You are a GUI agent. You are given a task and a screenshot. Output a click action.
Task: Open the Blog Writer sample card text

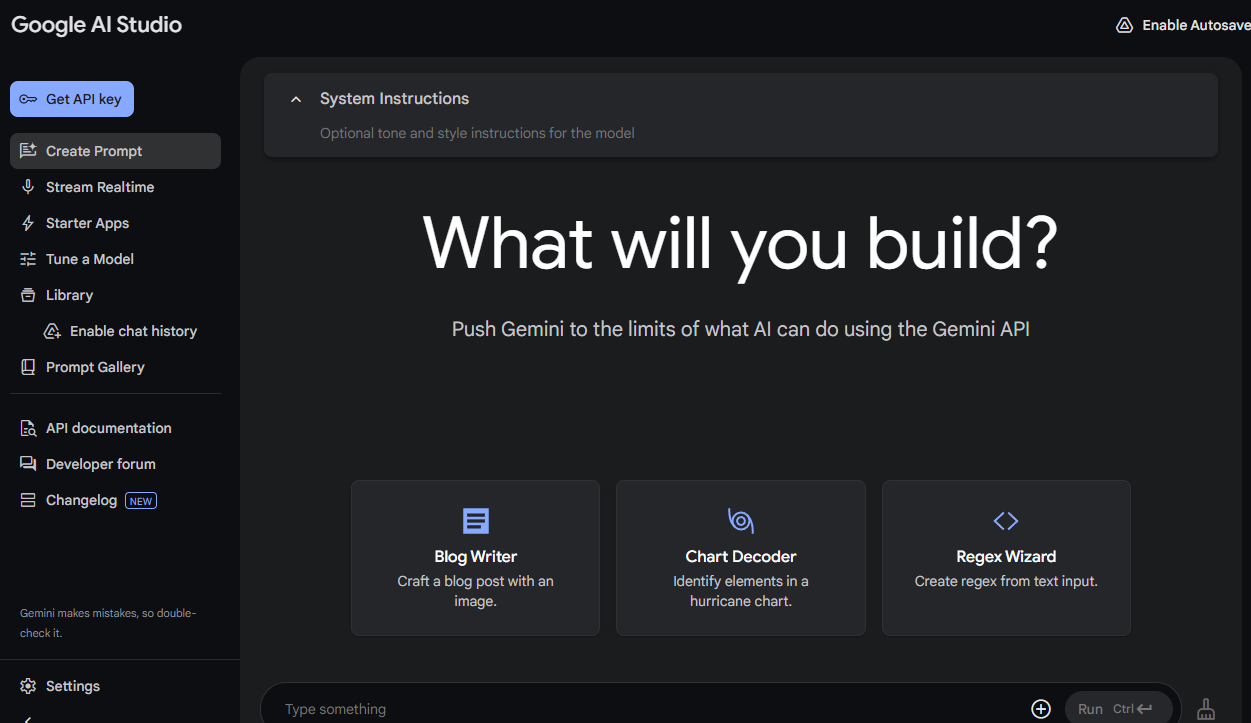(476, 580)
